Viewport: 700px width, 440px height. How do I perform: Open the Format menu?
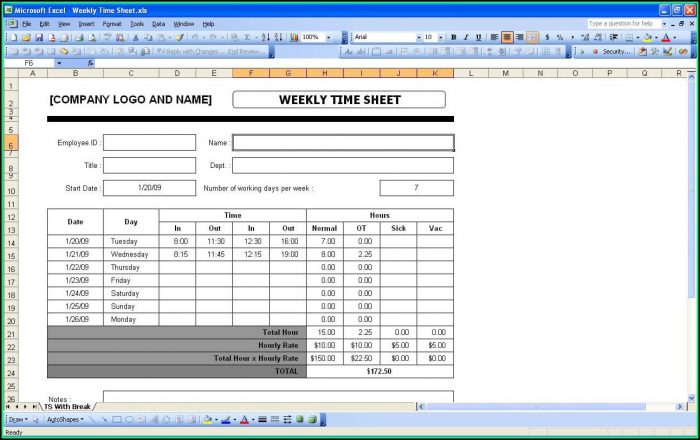tap(112, 24)
